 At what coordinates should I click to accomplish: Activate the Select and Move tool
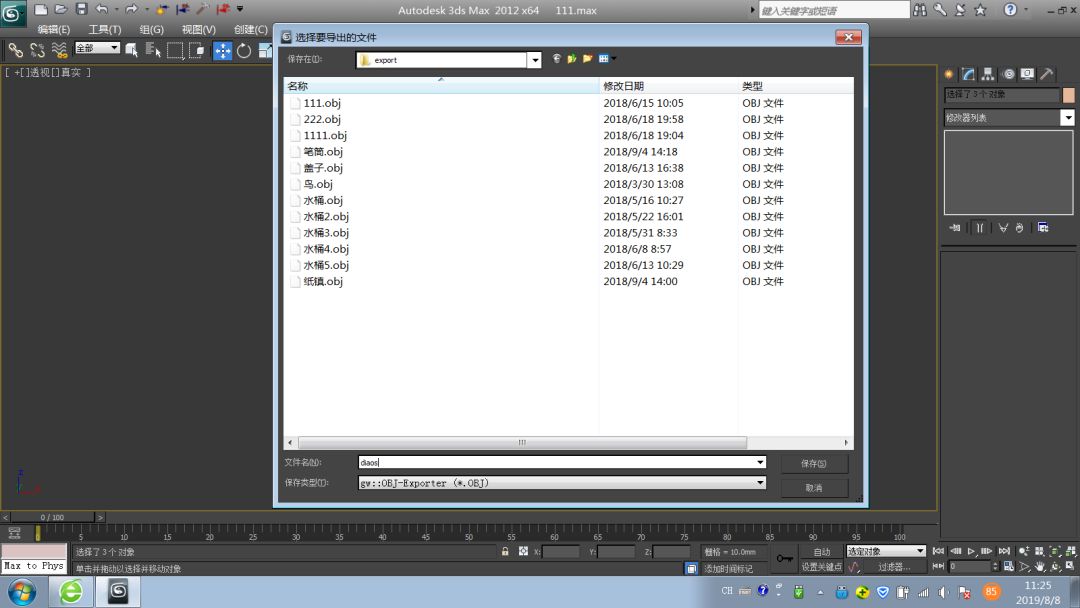[222, 50]
